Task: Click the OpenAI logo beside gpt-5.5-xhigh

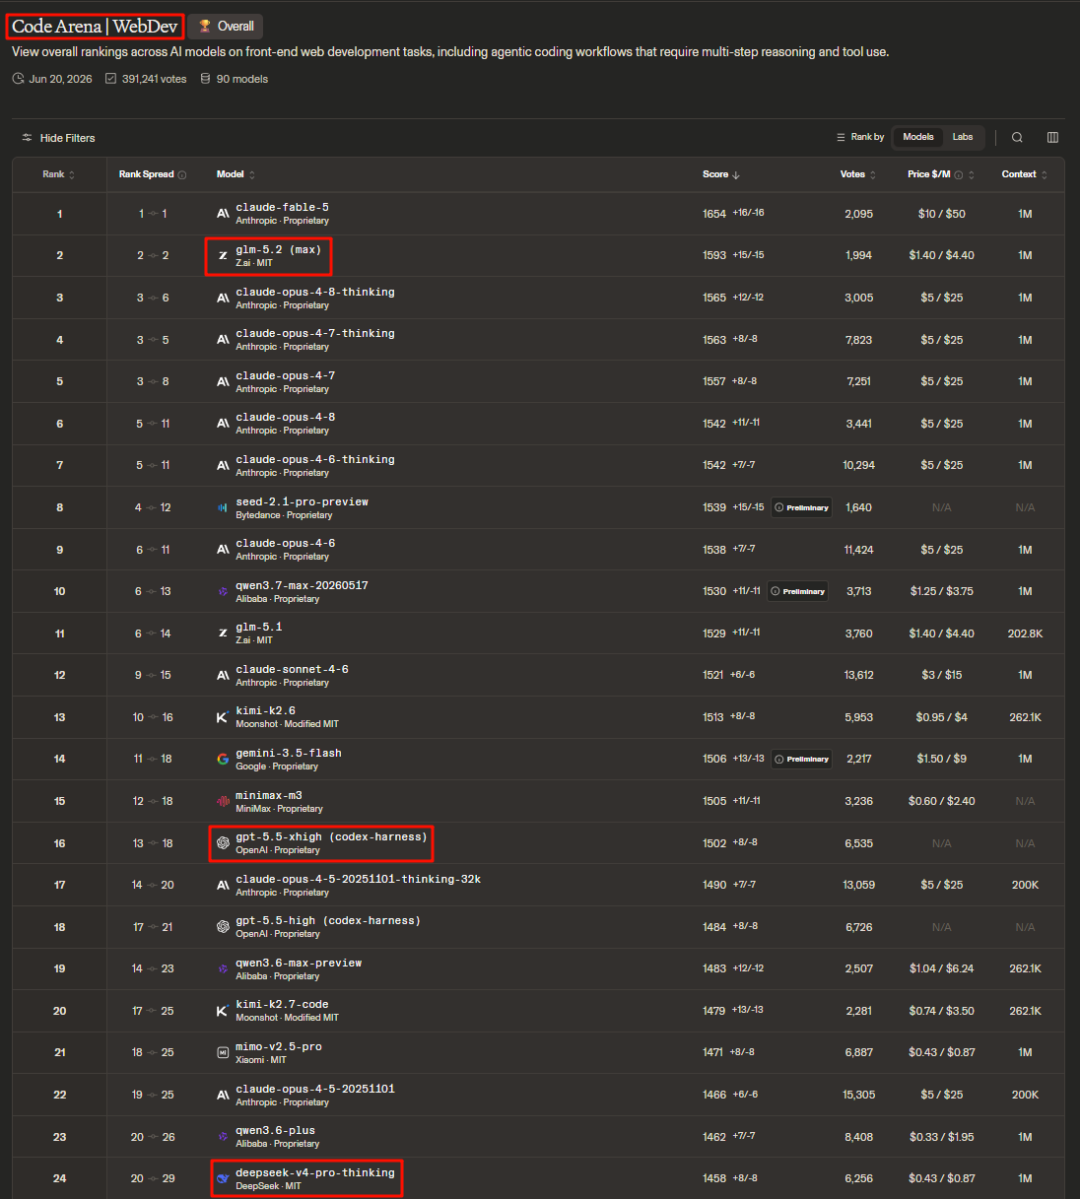Action: 223,843
